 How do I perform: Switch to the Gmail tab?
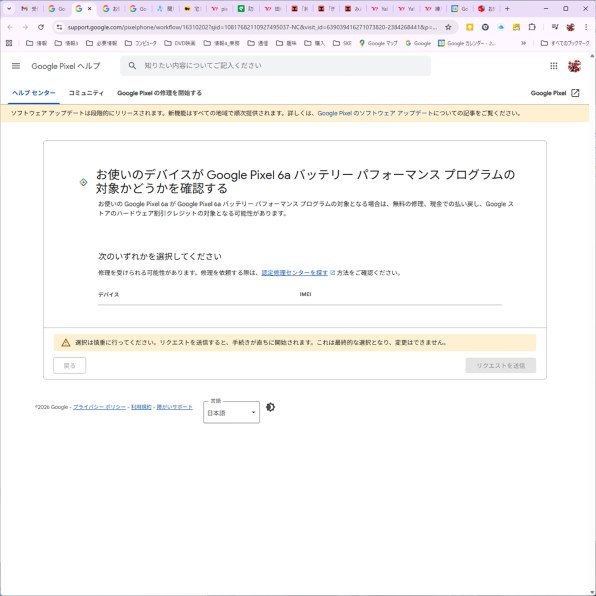(x=30, y=8)
